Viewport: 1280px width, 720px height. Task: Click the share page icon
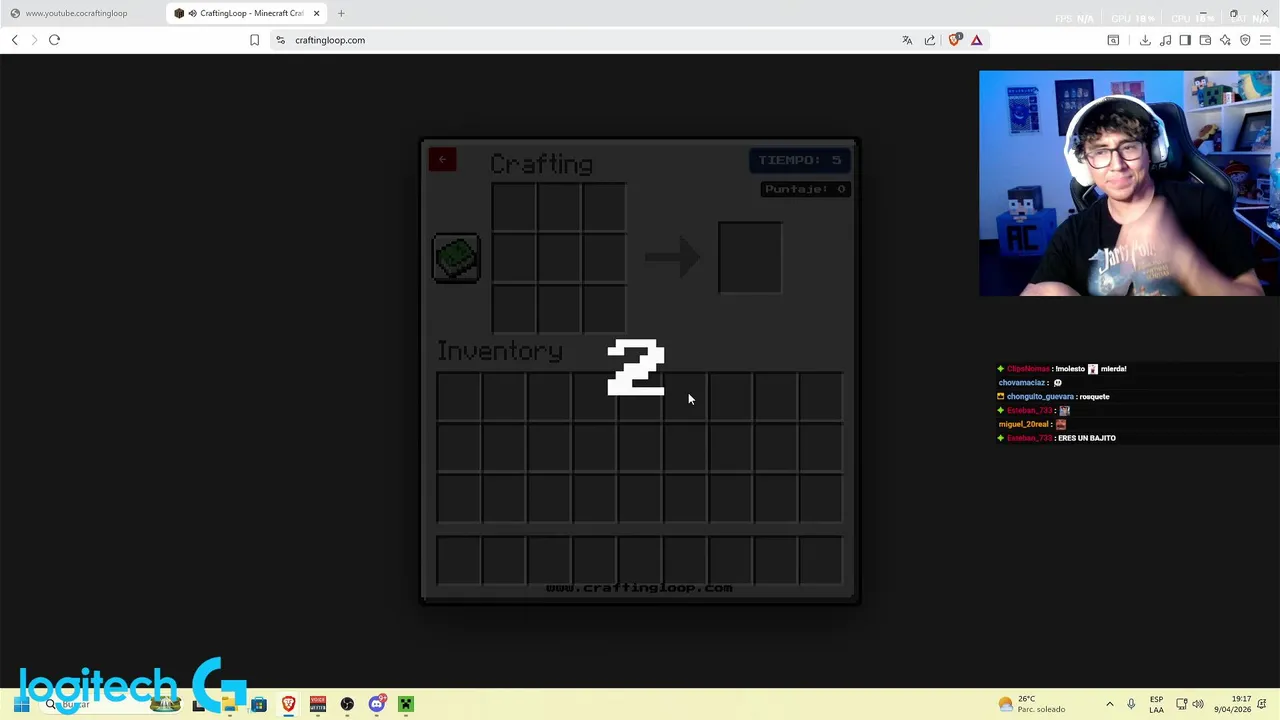pos(930,40)
